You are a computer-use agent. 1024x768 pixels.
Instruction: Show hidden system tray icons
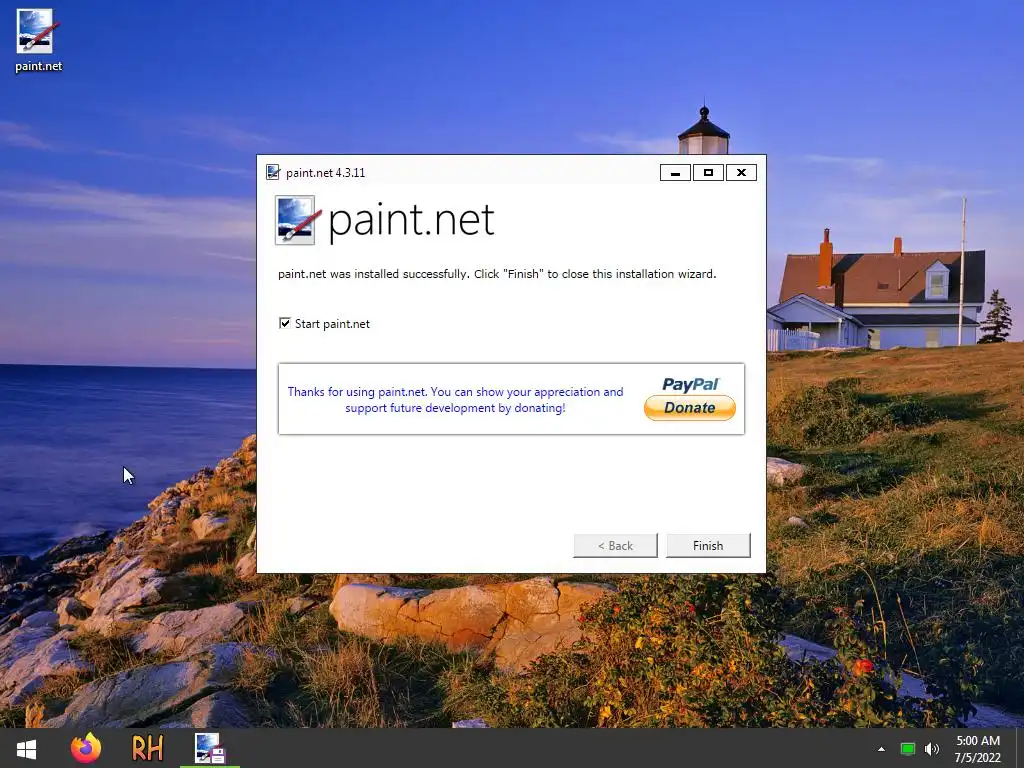(881, 749)
